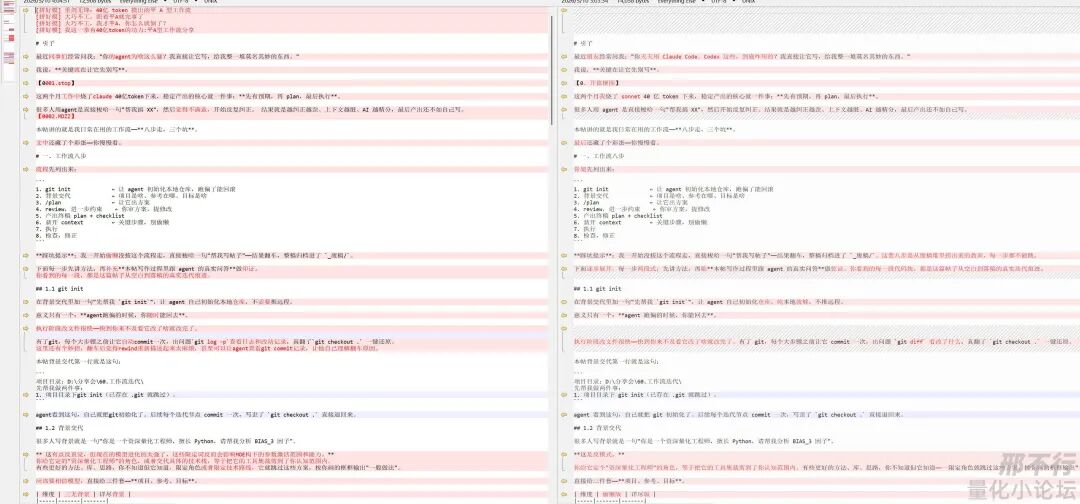Click '【0002.MD22】' marker line in left pane
1080x504 pixels.
pos(56,116)
